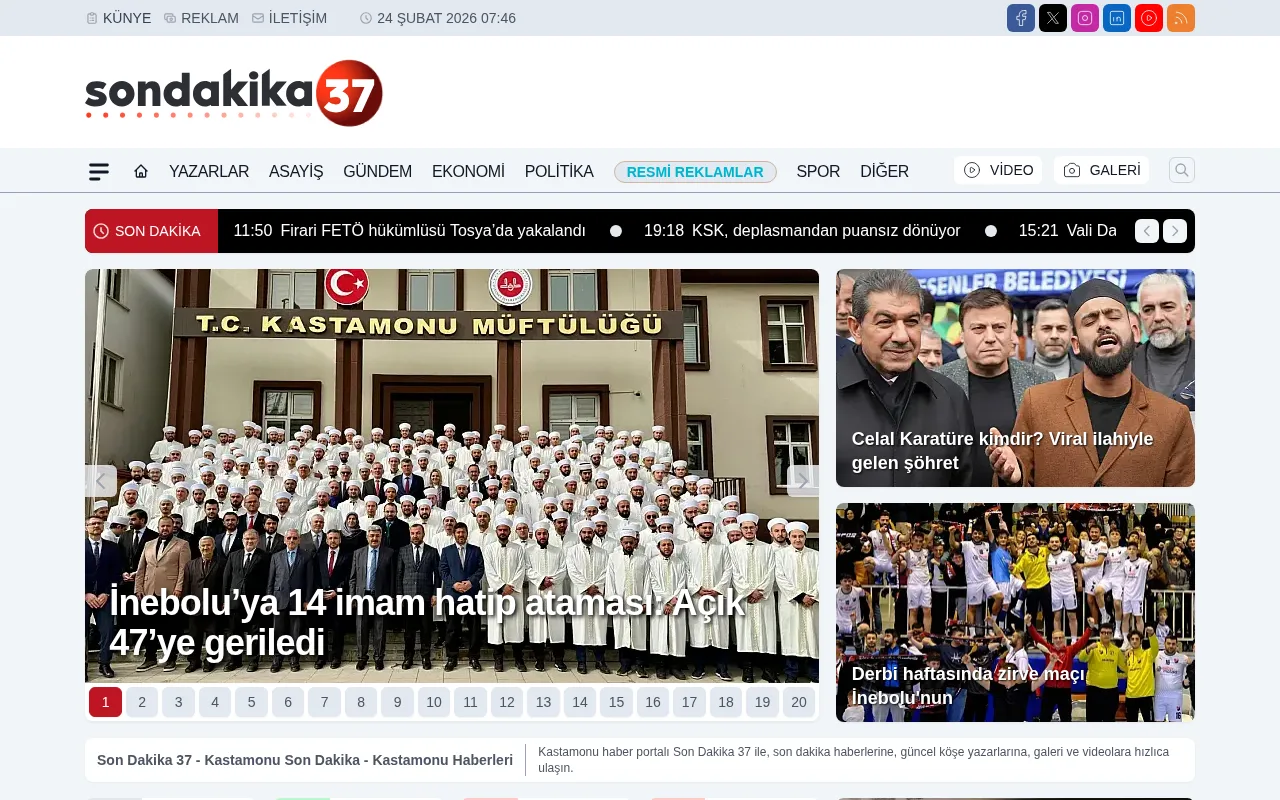1280x800 pixels.
Task: Open the EKONOMİ menu item
Action: pos(468,171)
